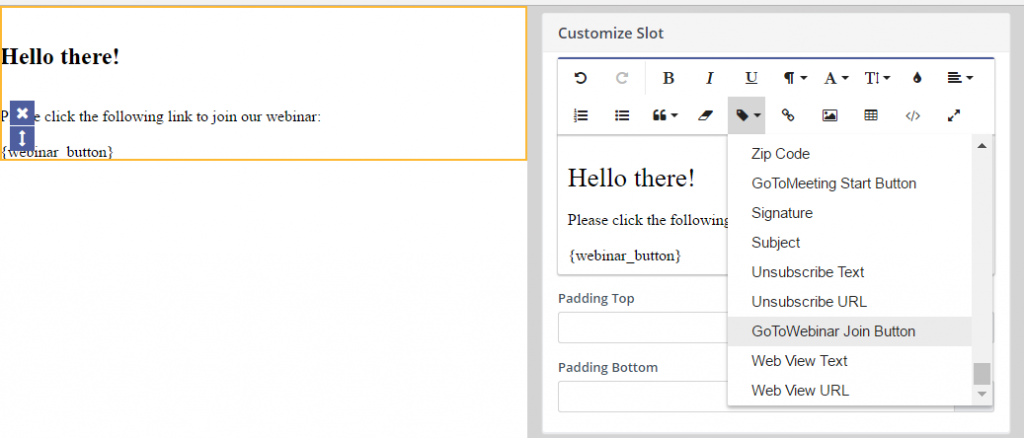Toggle bold formatting
The width and height of the screenshot is (1024, 438).
[668, 78]
